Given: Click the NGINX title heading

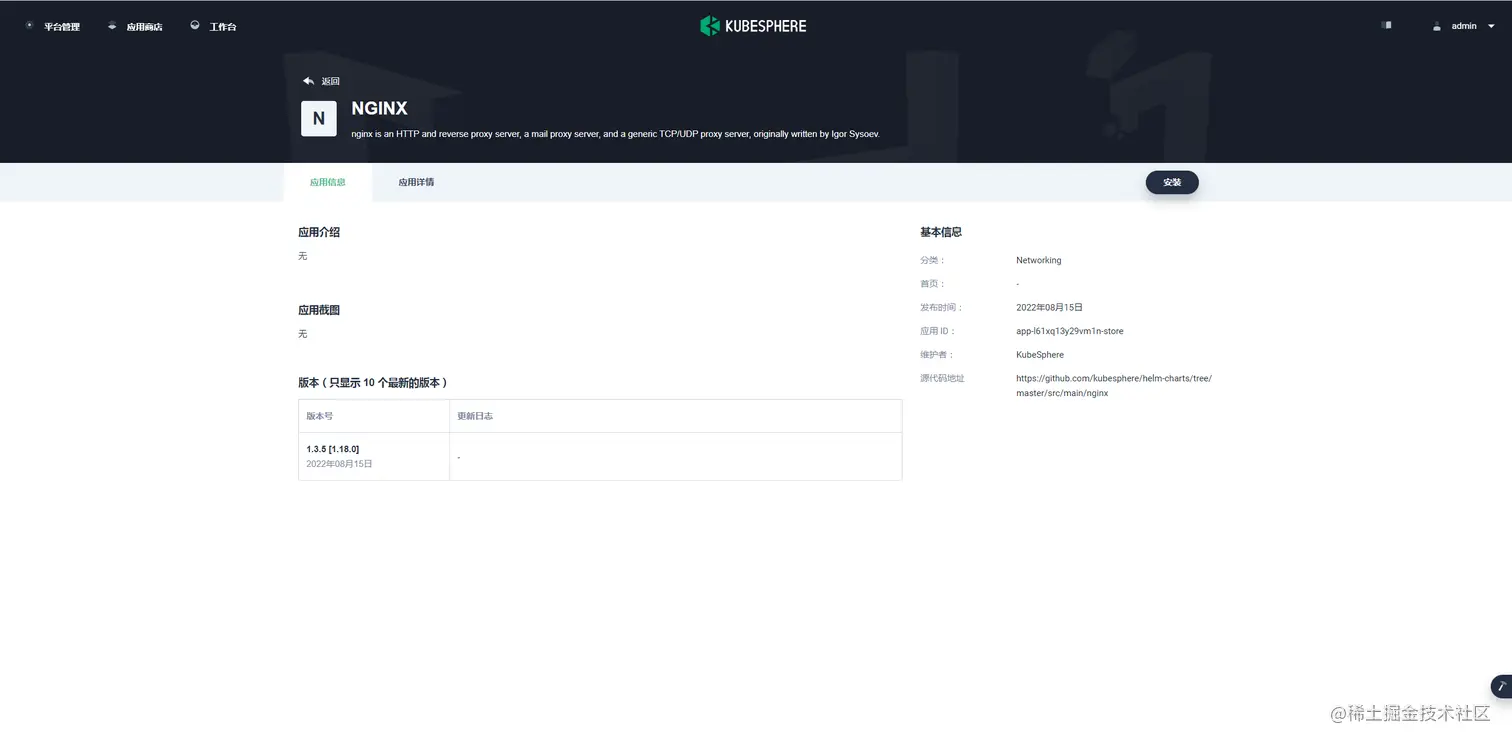Looking at the screenshot, I should pyautogui.click(x=379, y=108).
